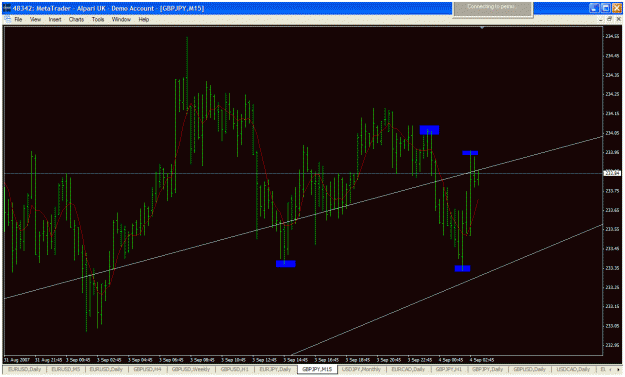Open the Window menu
The image size is (625, 377).
(121, 19)
